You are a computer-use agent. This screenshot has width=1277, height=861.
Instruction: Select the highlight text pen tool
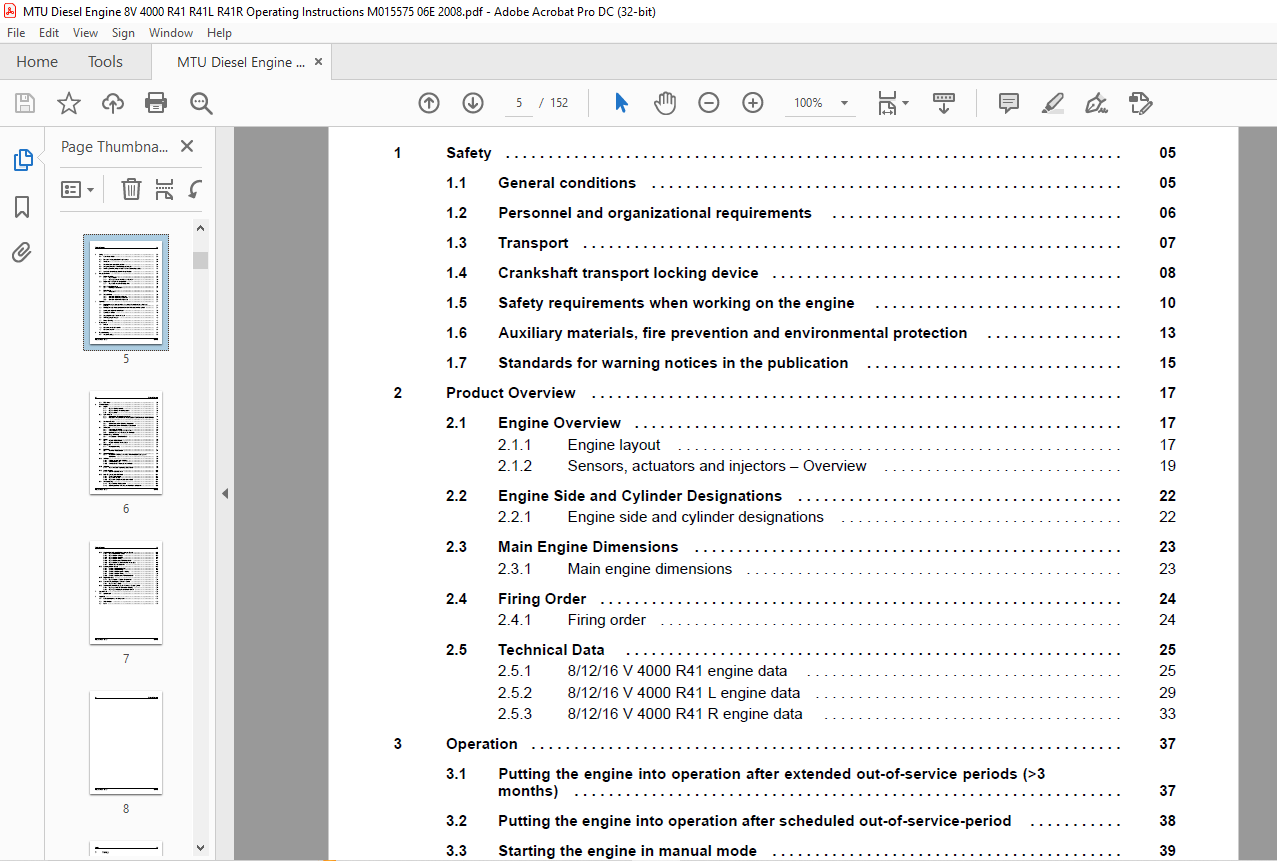pos(1052,103)
